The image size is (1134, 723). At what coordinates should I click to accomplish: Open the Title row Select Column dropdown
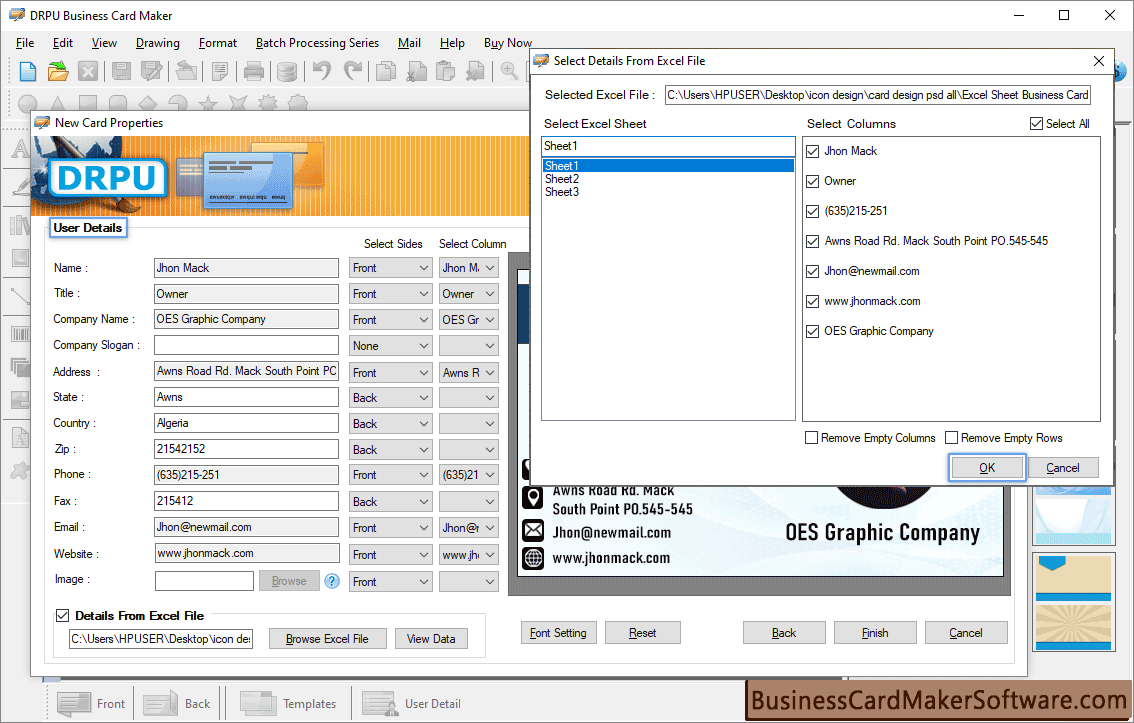click(x=469, y=294)
